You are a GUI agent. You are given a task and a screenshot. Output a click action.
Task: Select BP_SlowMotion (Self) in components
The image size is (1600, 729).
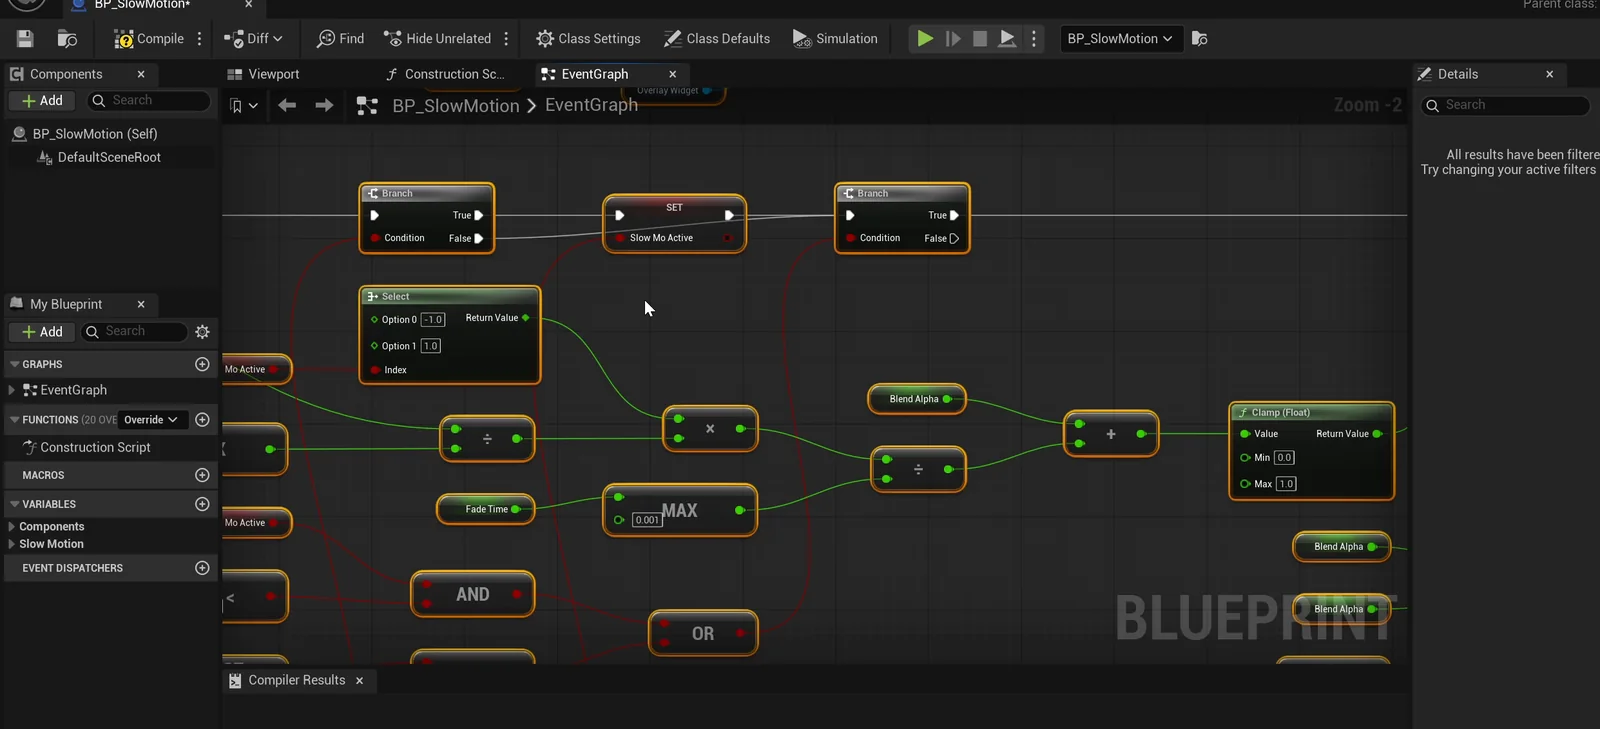click(x=95, y=134)
